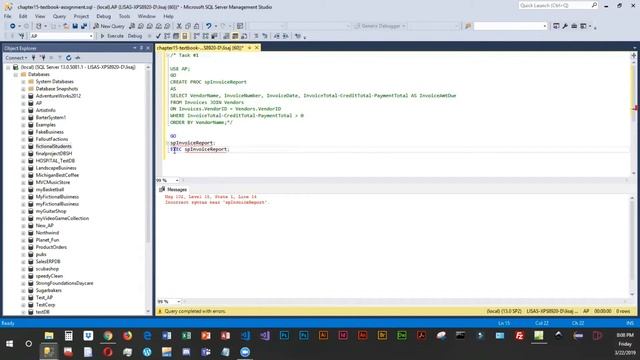Click the Find in Files icon
640x360 pixels.
(468, 26)
